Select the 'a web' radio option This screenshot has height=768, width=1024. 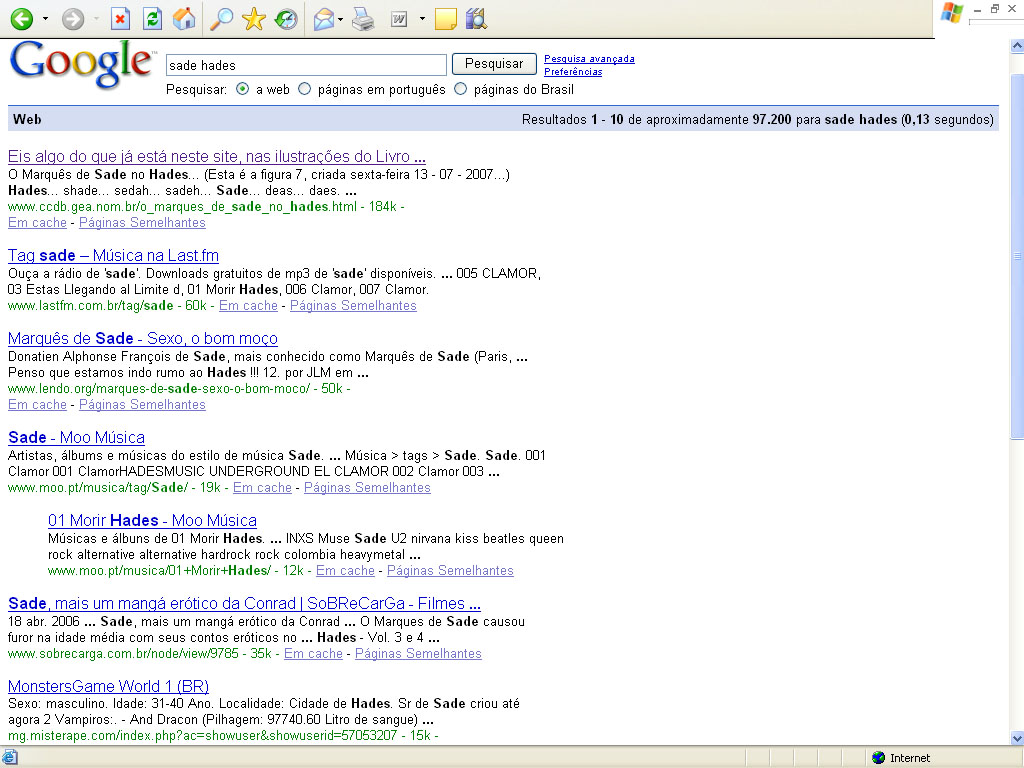243,89
